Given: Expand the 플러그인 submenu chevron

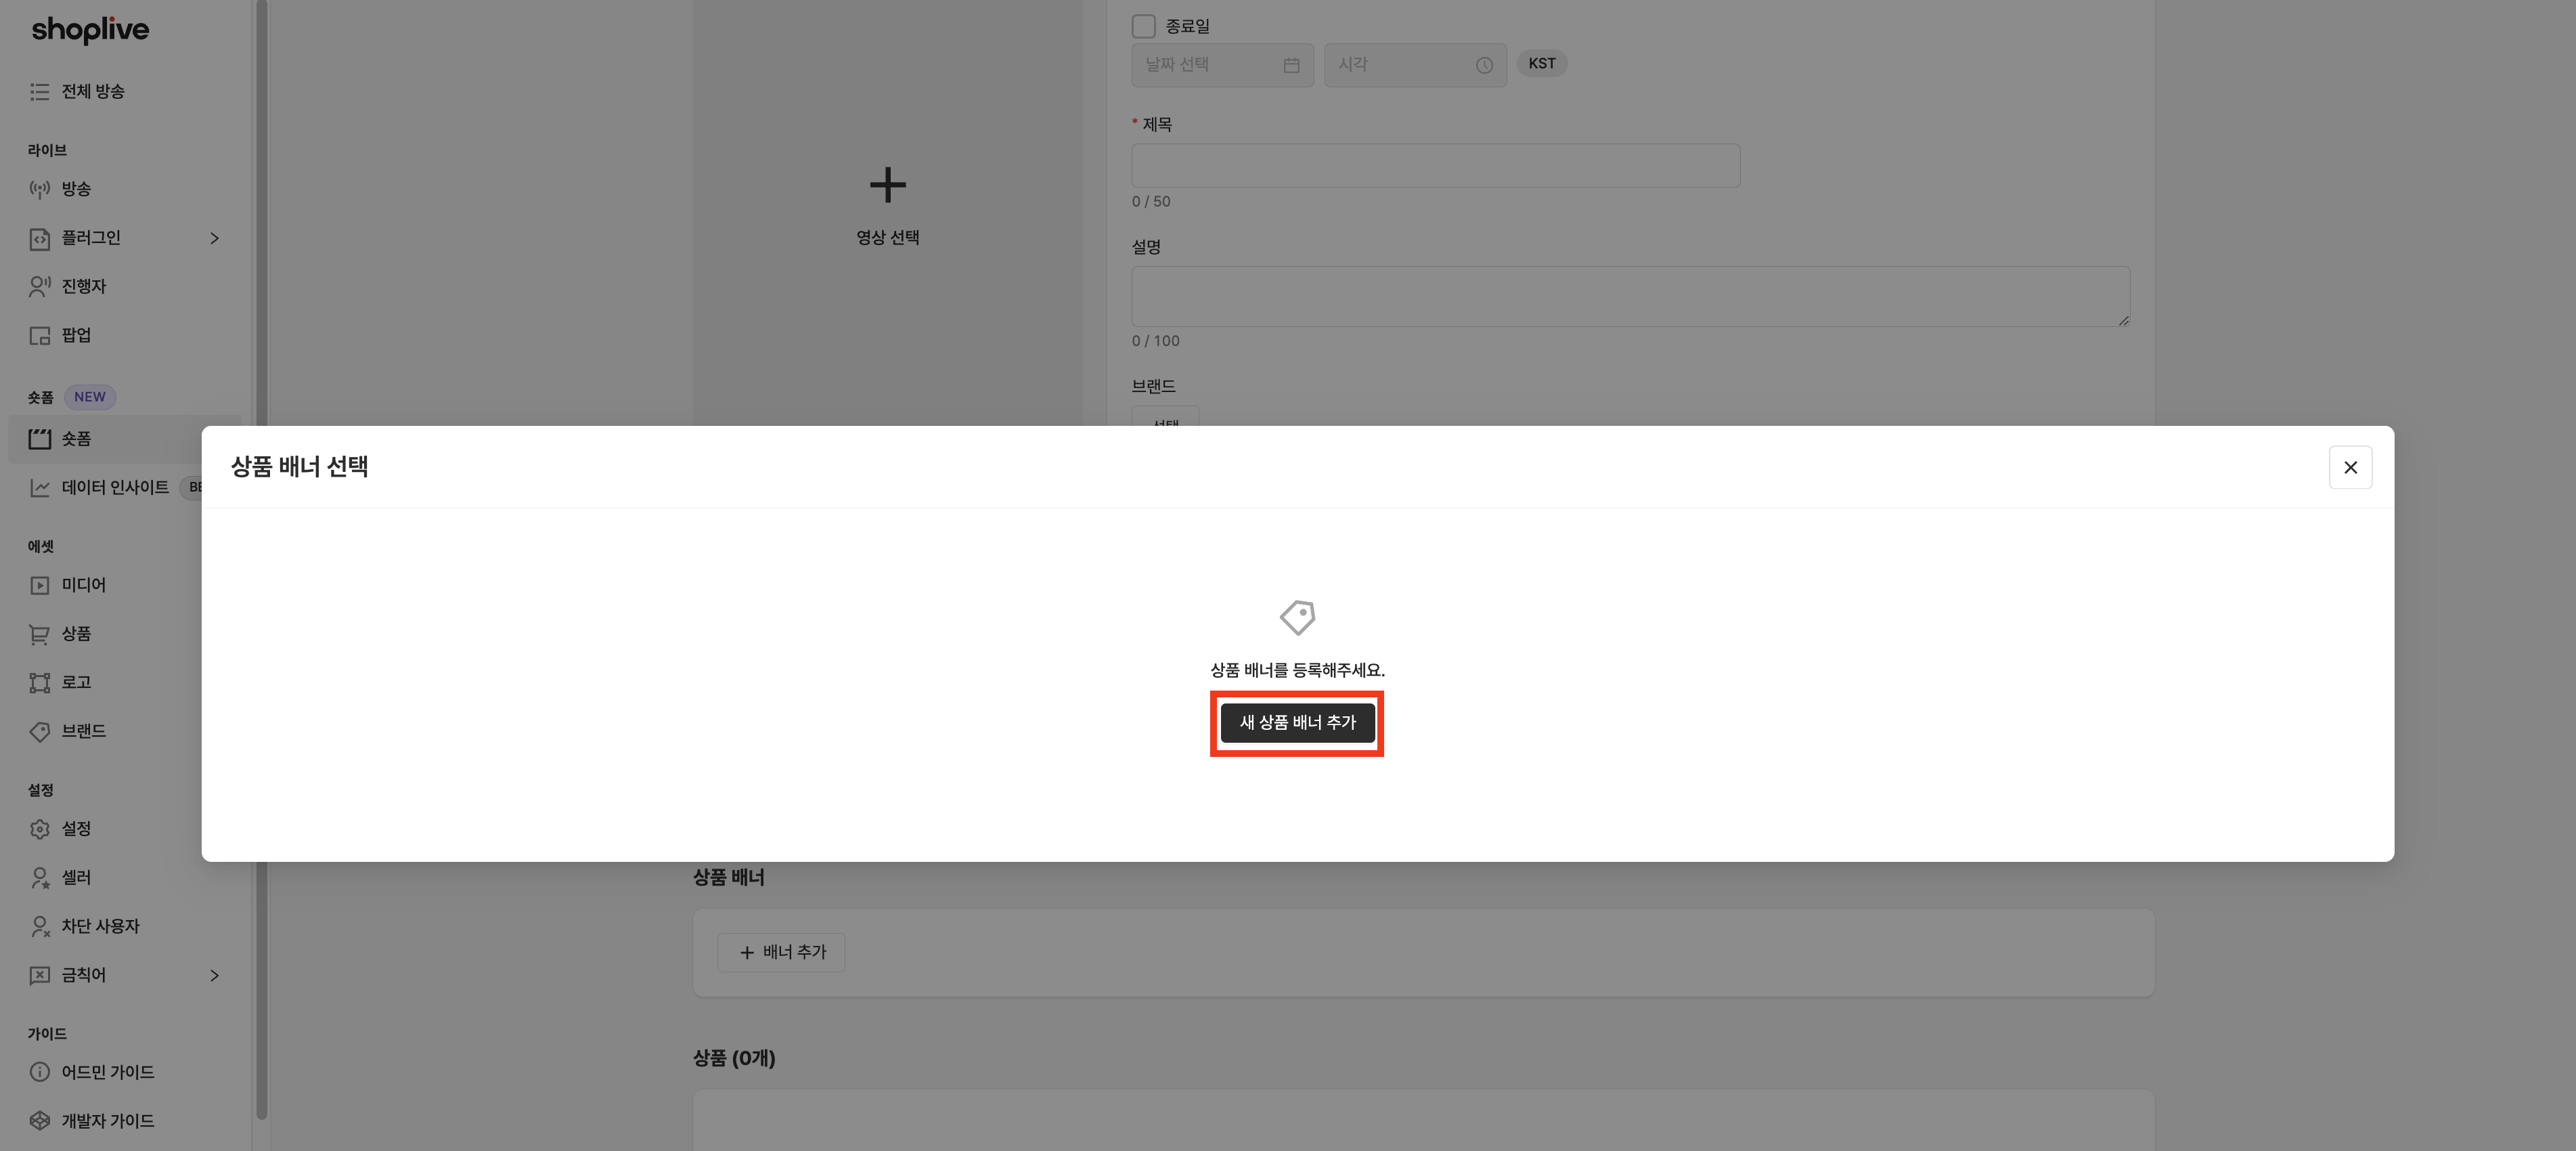Looking at the screenshot, I should 214,238.
